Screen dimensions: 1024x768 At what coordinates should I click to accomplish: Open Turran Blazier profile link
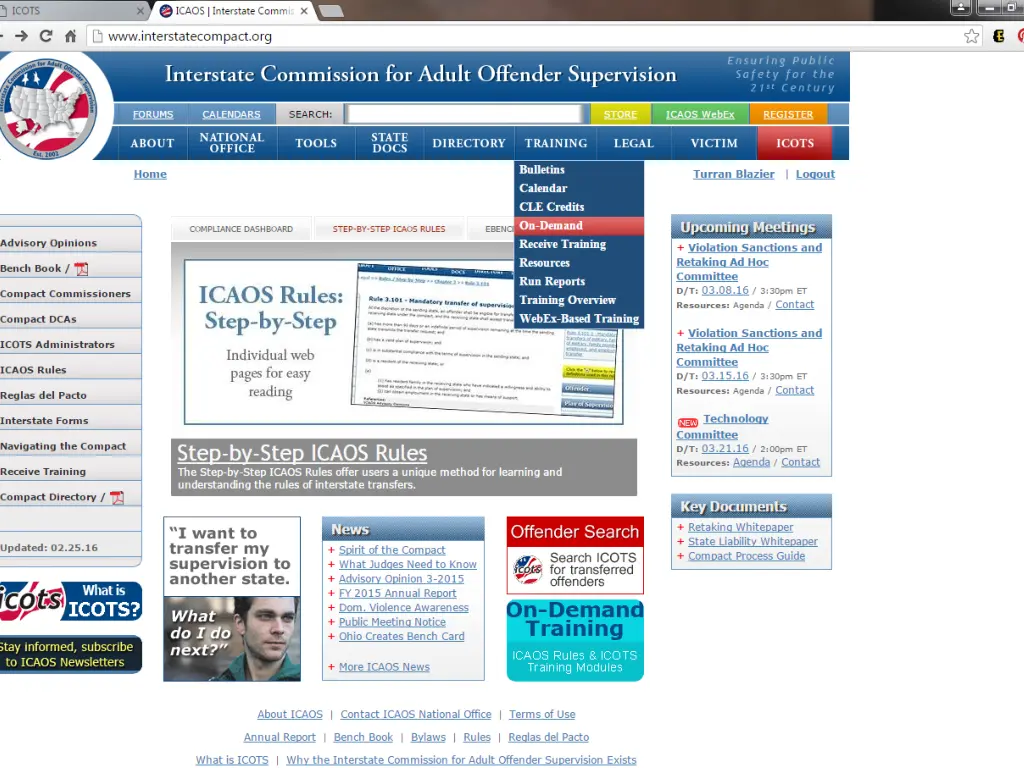pos(733,174)
